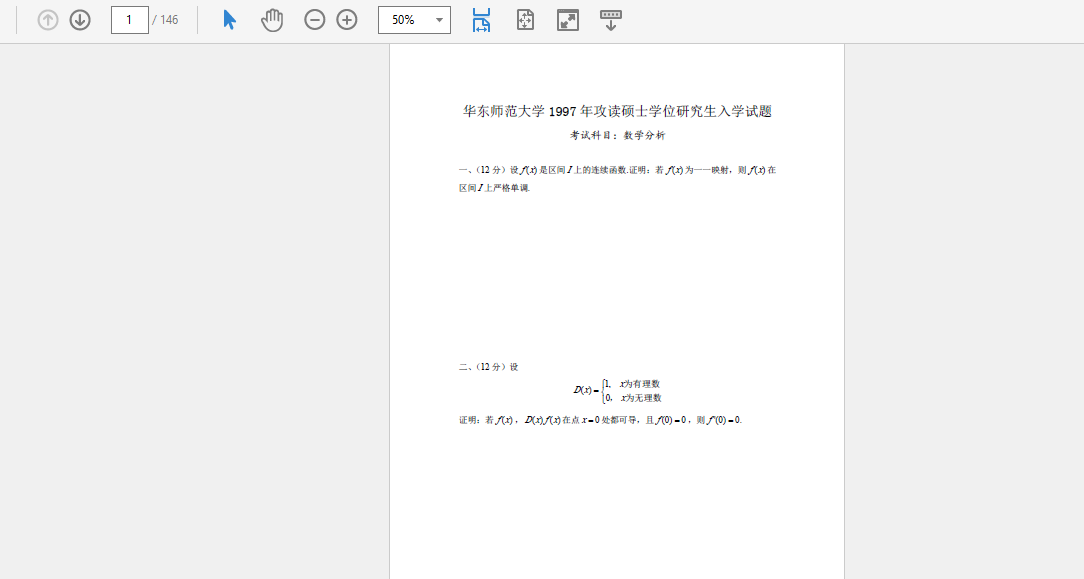Zoom out with the minus button
This screenshot has width=1084, height=579.
click(x=315, y=20)
